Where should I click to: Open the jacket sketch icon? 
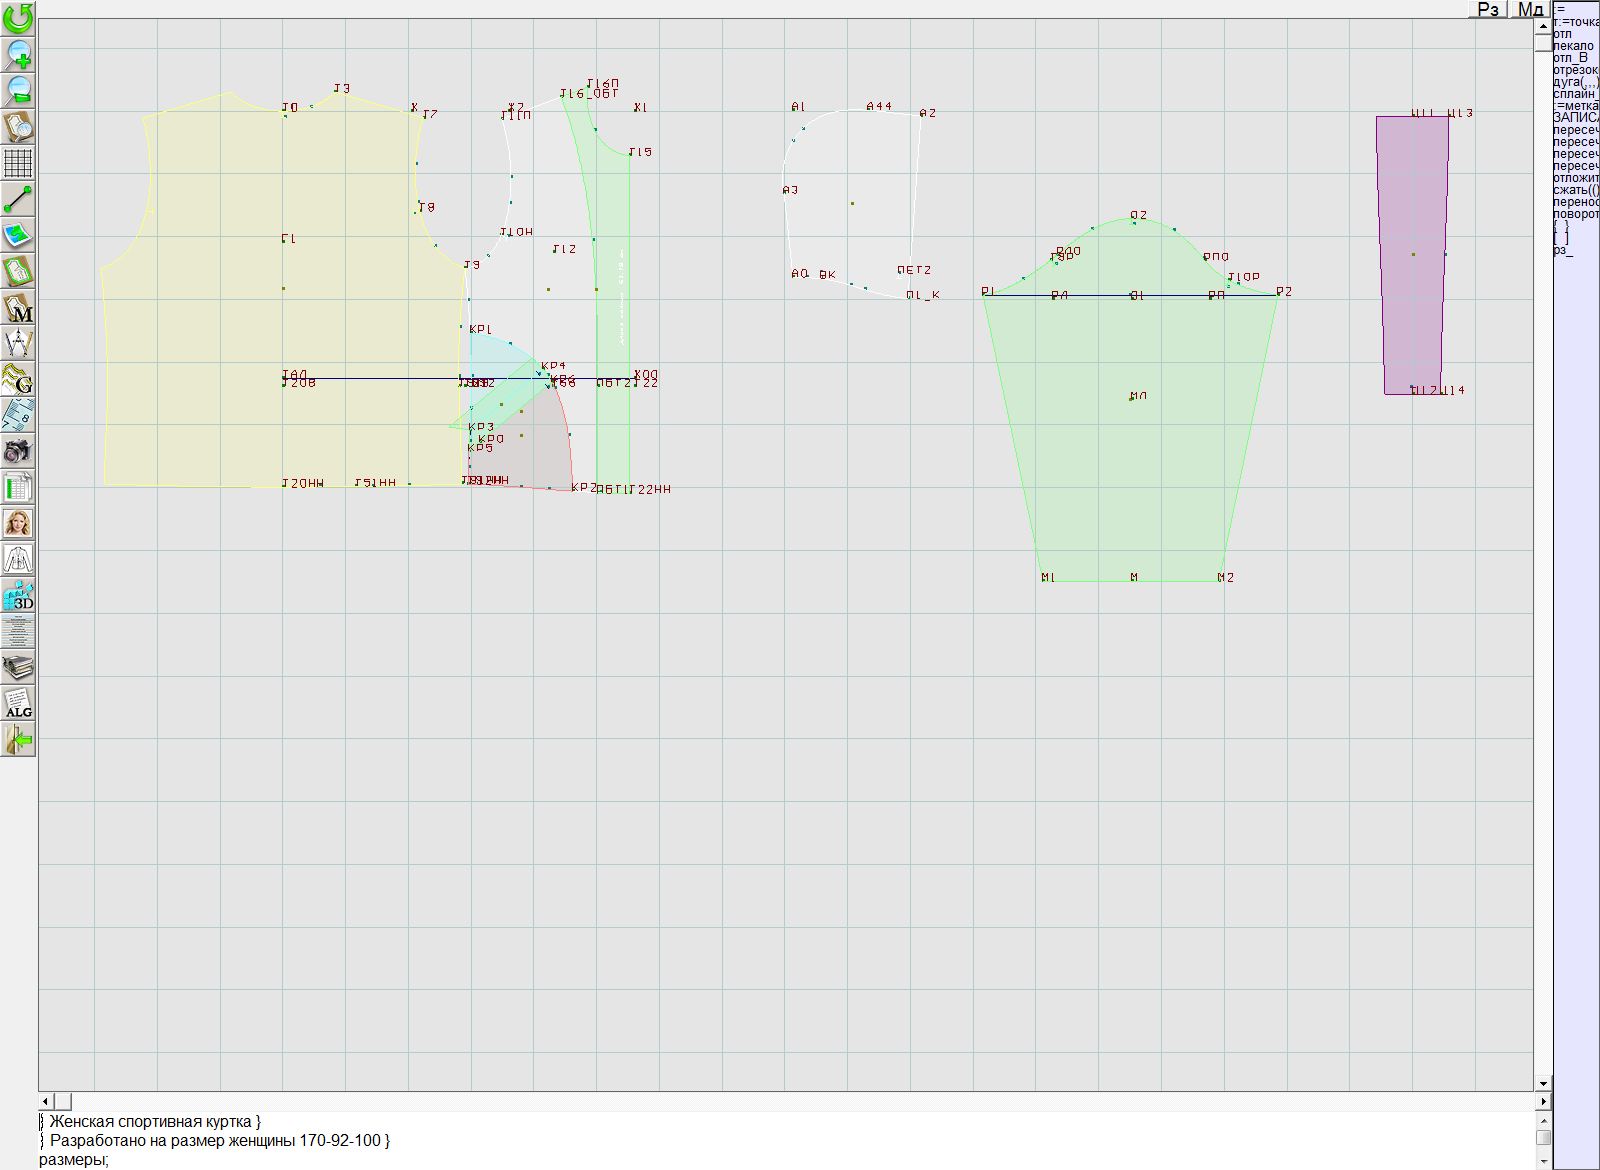pyautogui.click(x=18, y=559)
